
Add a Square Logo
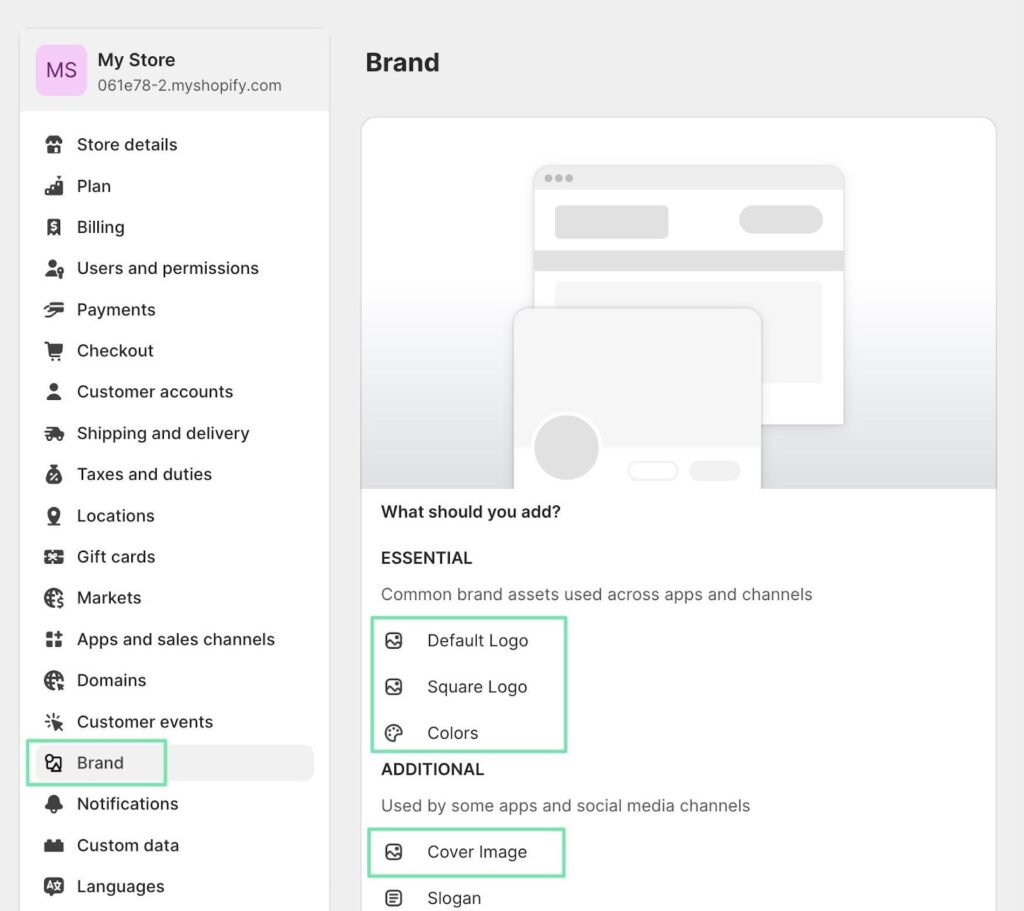pyautogui.click(x=476, y=687)
